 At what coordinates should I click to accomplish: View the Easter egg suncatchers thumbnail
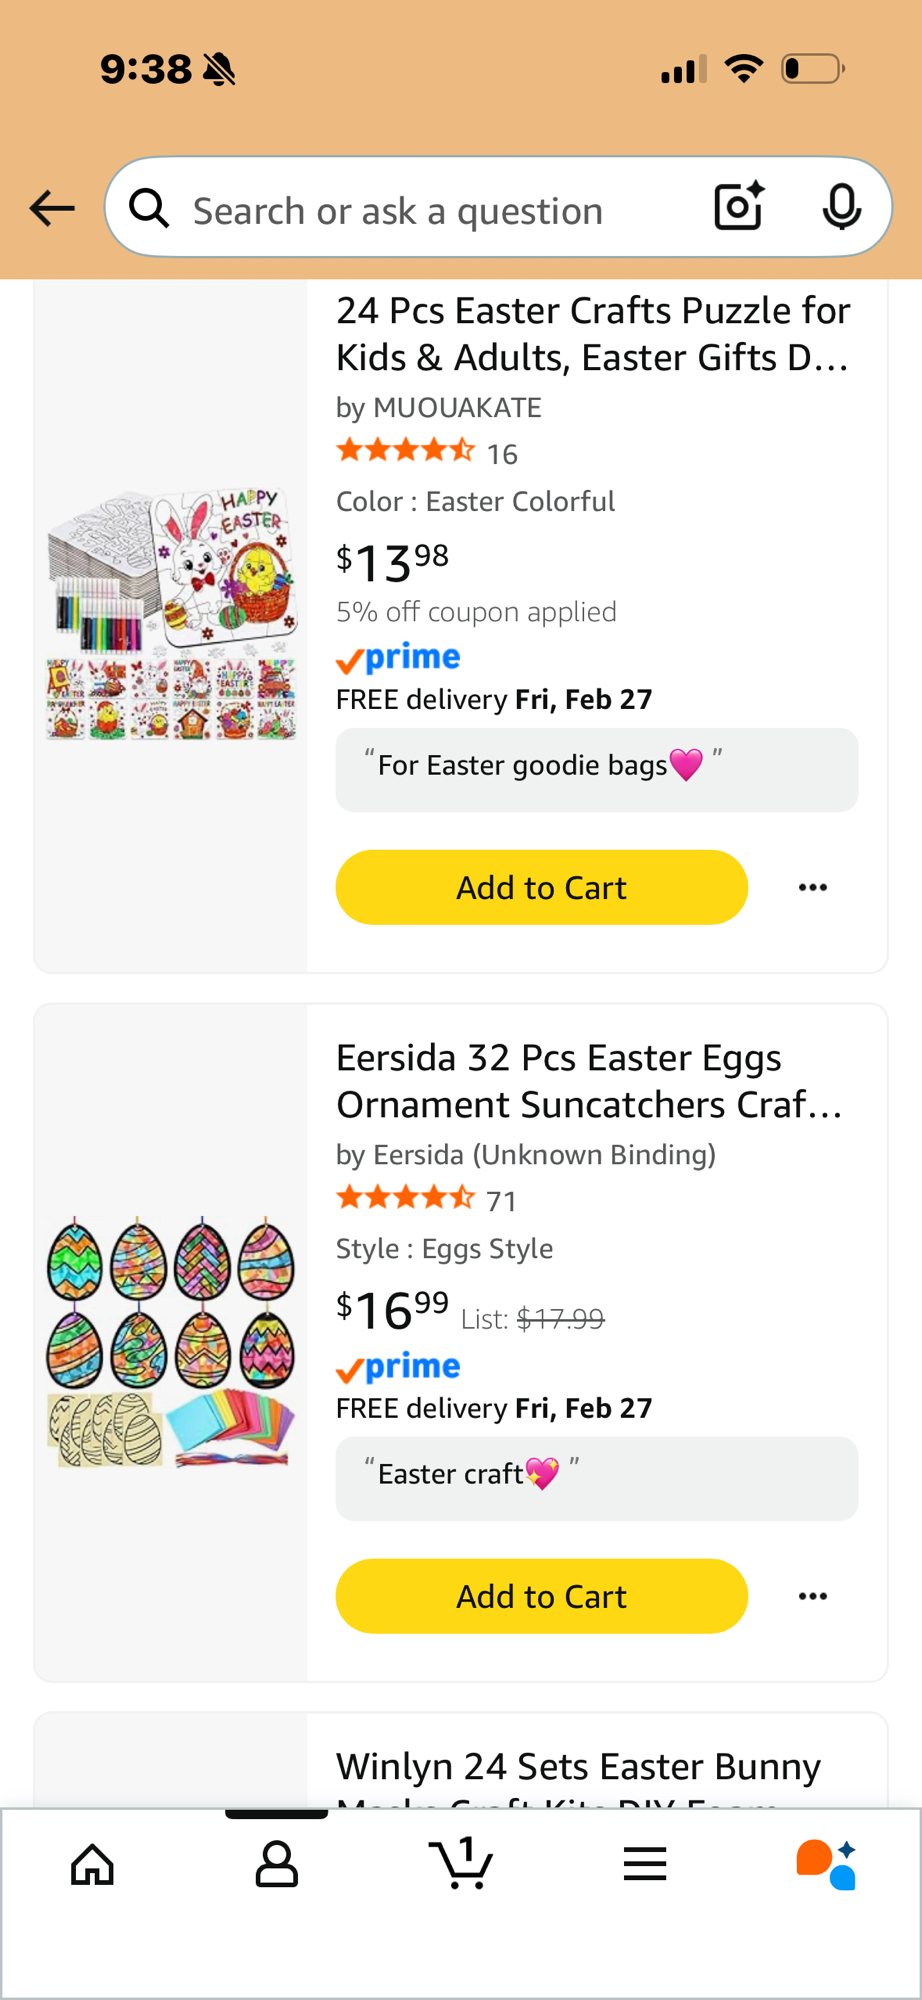point(171,1342)
